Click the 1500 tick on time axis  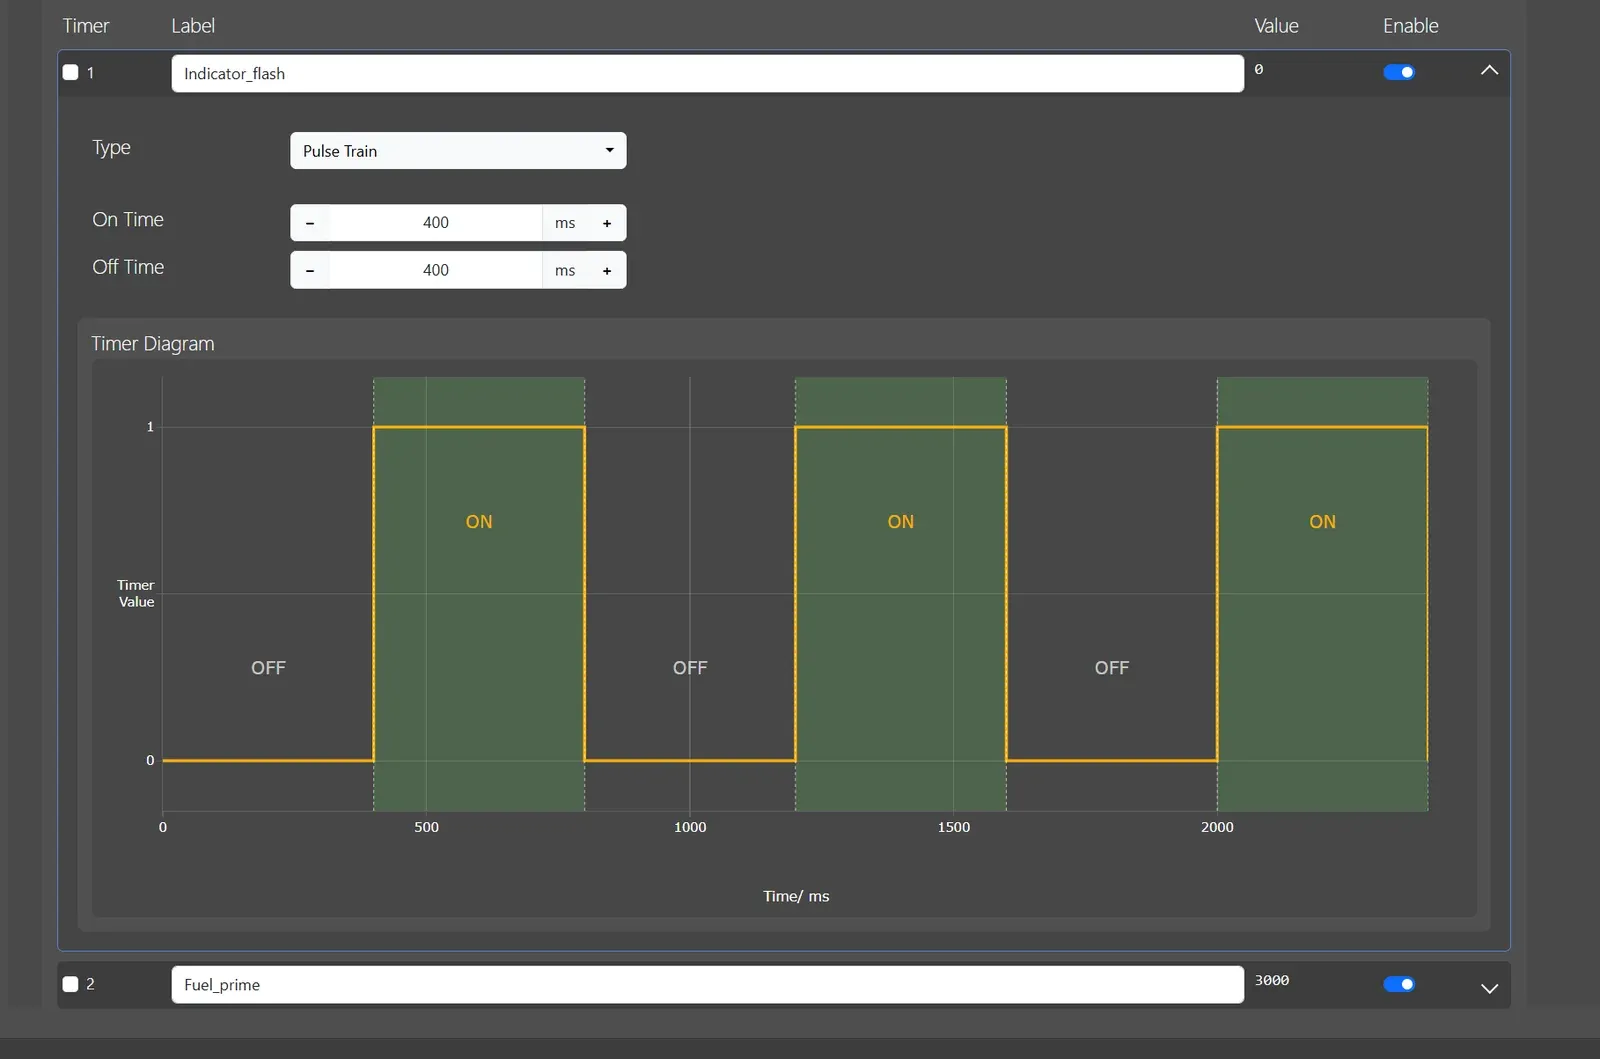click(954, 827)
